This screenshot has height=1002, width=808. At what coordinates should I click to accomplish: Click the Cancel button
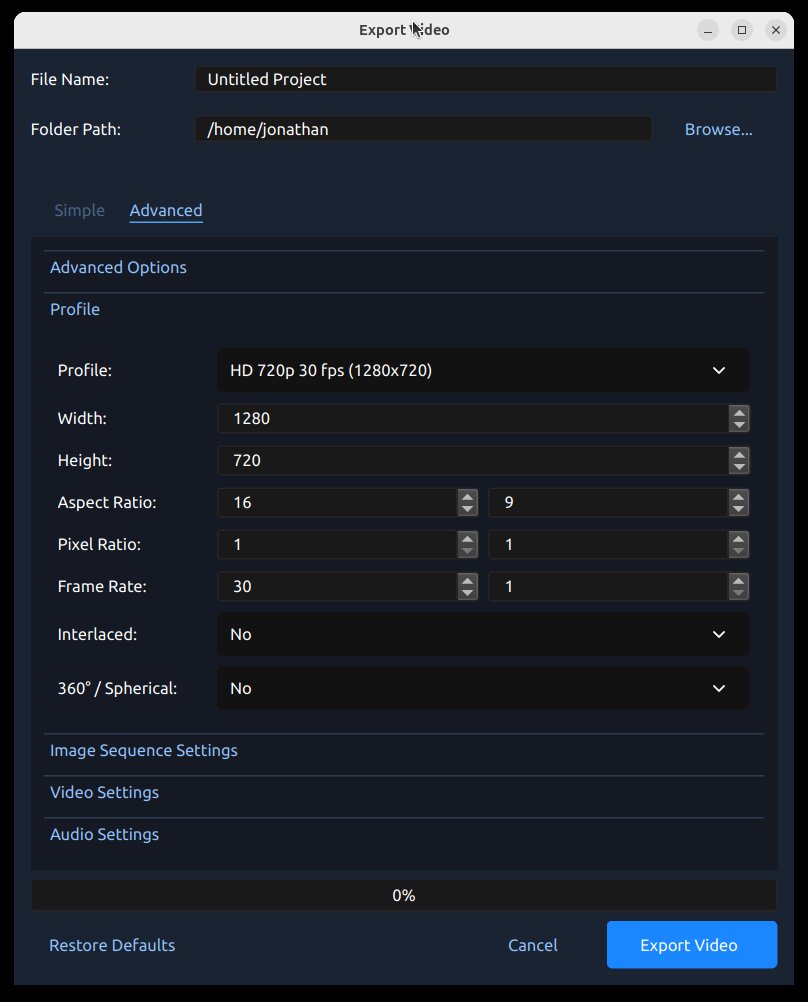(x=532, y=945)
